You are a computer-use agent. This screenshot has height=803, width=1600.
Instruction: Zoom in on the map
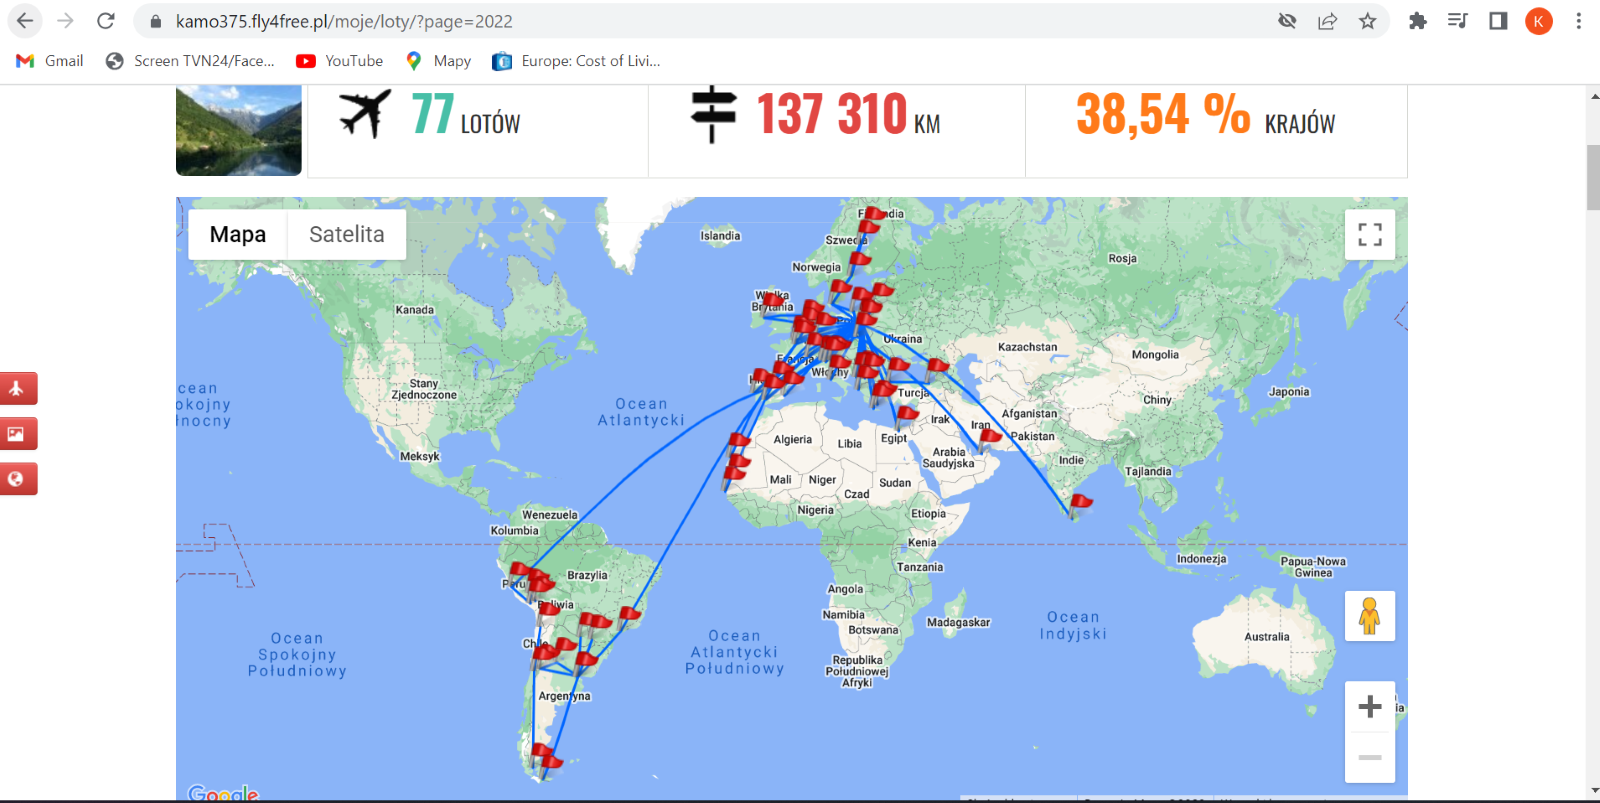point(1370,707)
